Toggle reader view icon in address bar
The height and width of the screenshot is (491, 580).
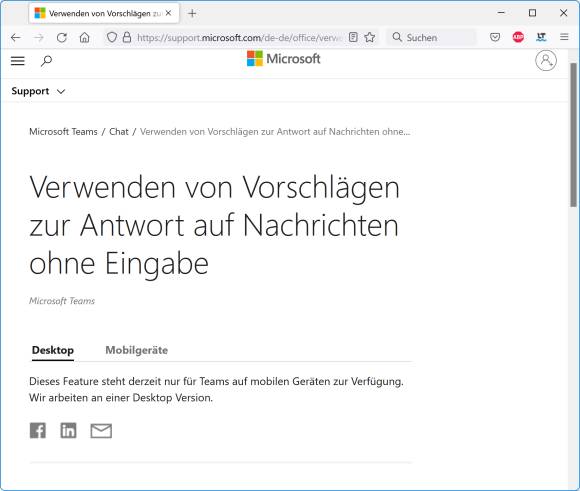tap(353, 37)
